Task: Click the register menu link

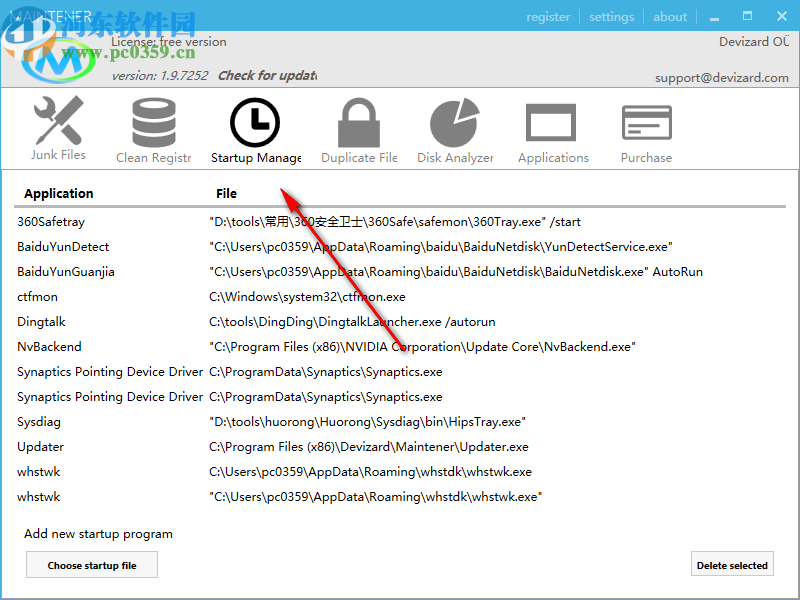Action: click(x=548, y=17)
